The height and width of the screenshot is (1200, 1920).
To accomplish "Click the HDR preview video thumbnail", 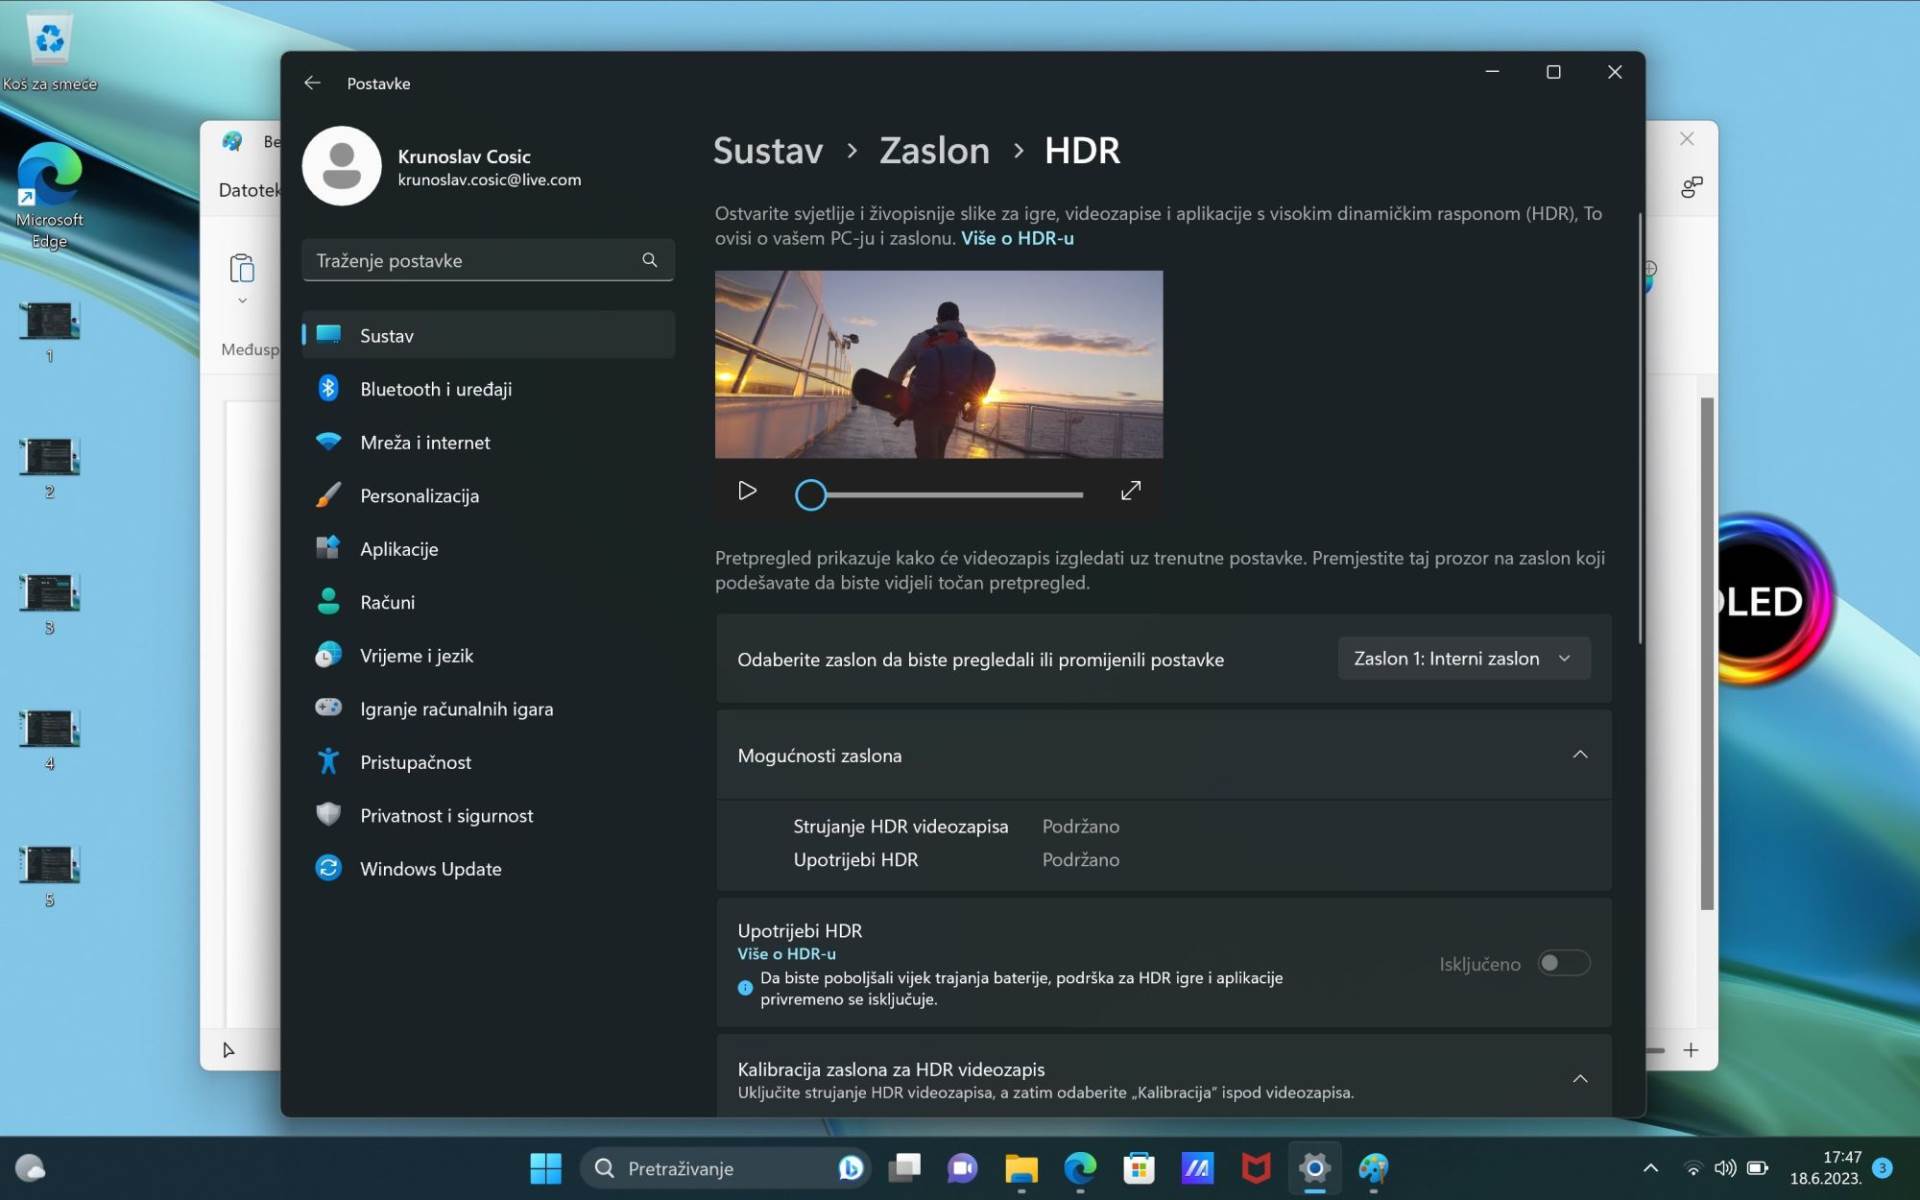I will (x=938, y=364).
